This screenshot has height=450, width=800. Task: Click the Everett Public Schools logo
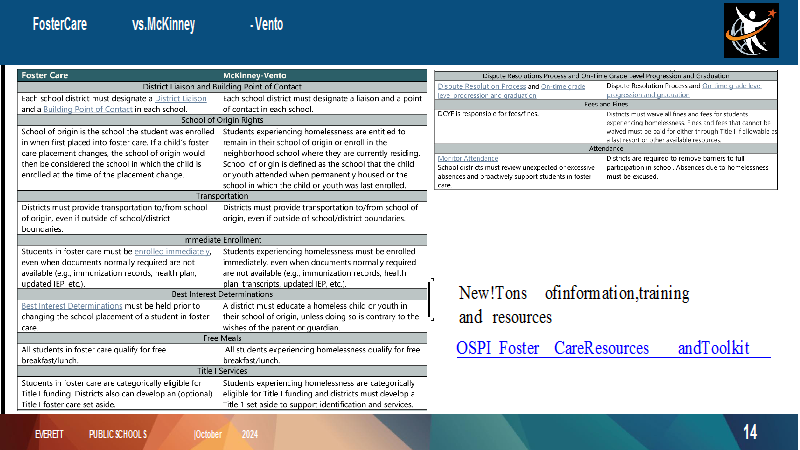pos(751,31)
